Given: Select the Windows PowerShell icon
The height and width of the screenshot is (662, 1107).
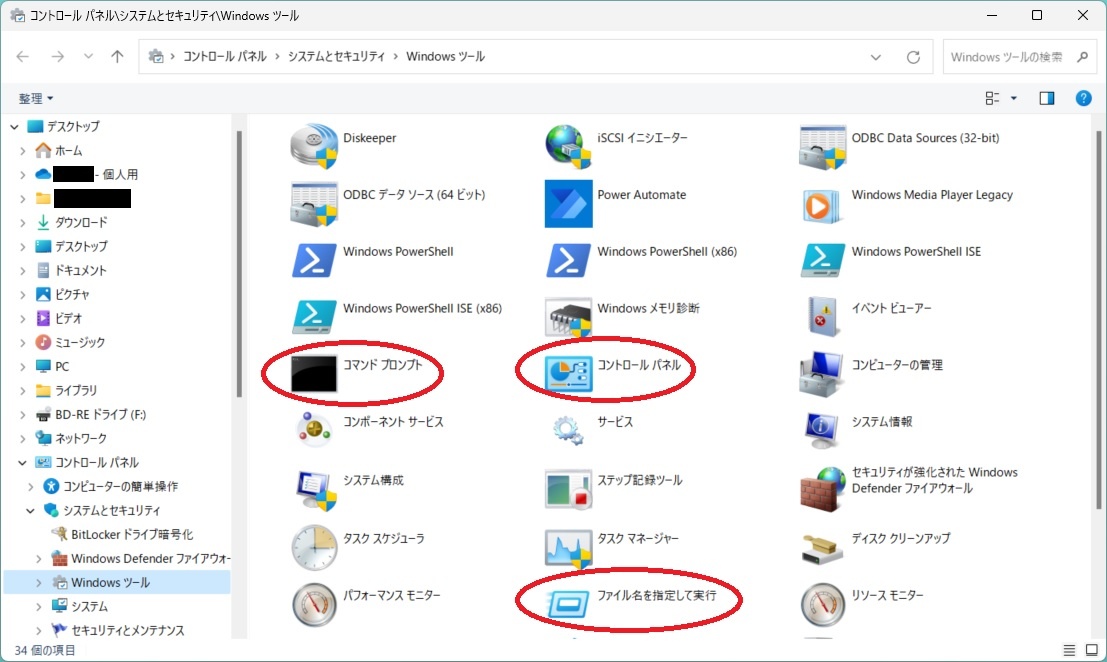Looking at the screenshot, I should coord(314,260).
